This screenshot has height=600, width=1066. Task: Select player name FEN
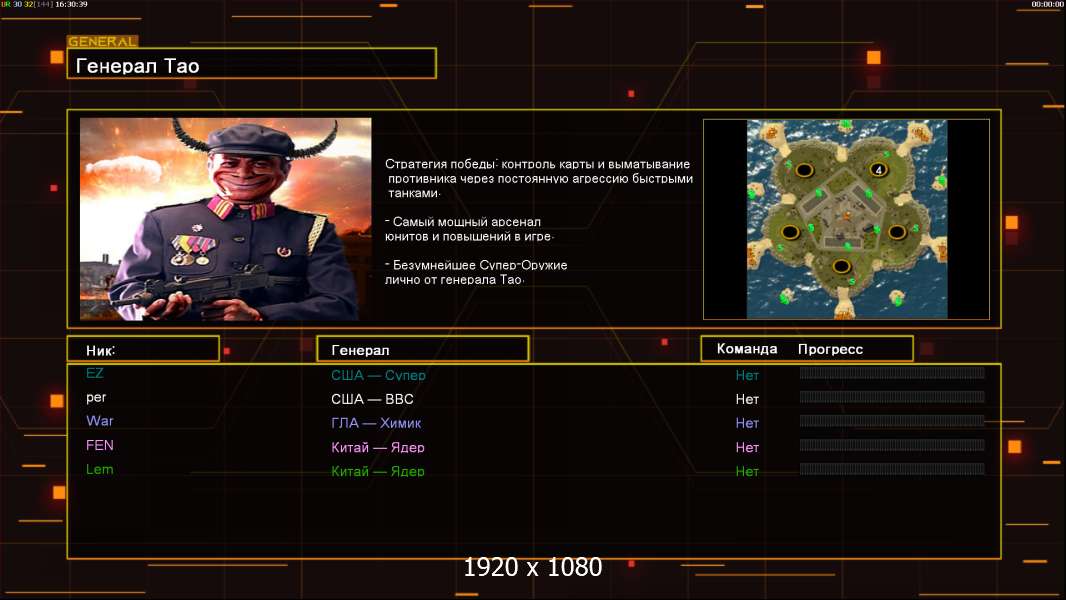pos(99,445)
